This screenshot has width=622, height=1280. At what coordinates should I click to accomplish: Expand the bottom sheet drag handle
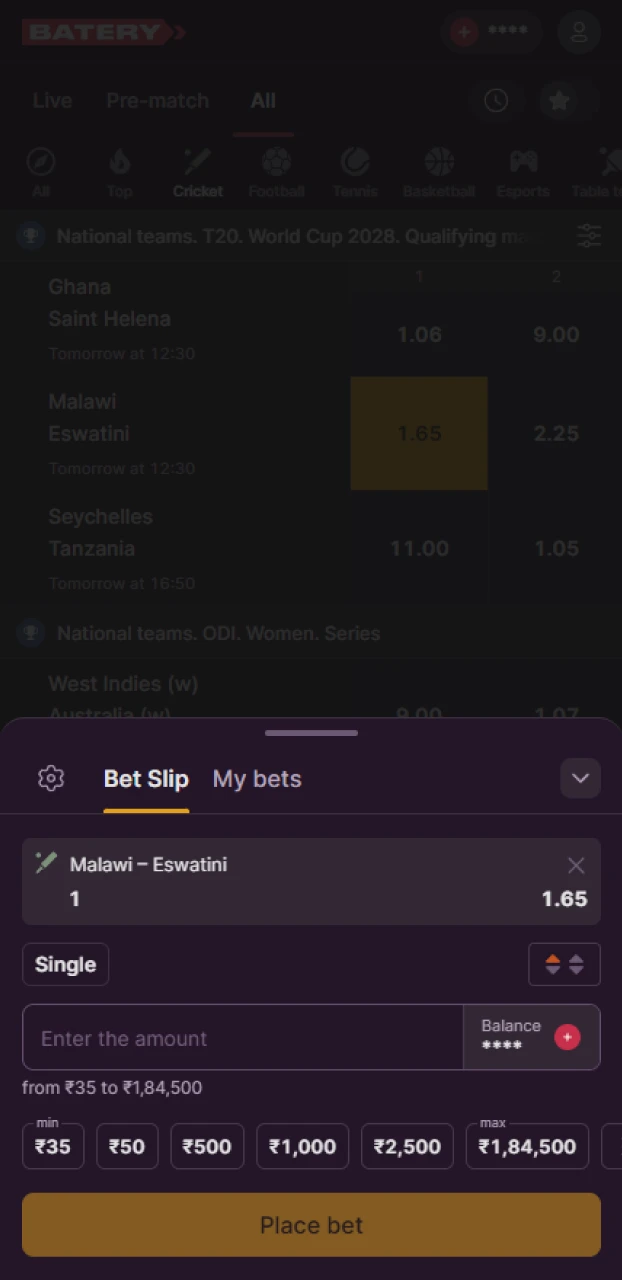coord(311,733)
